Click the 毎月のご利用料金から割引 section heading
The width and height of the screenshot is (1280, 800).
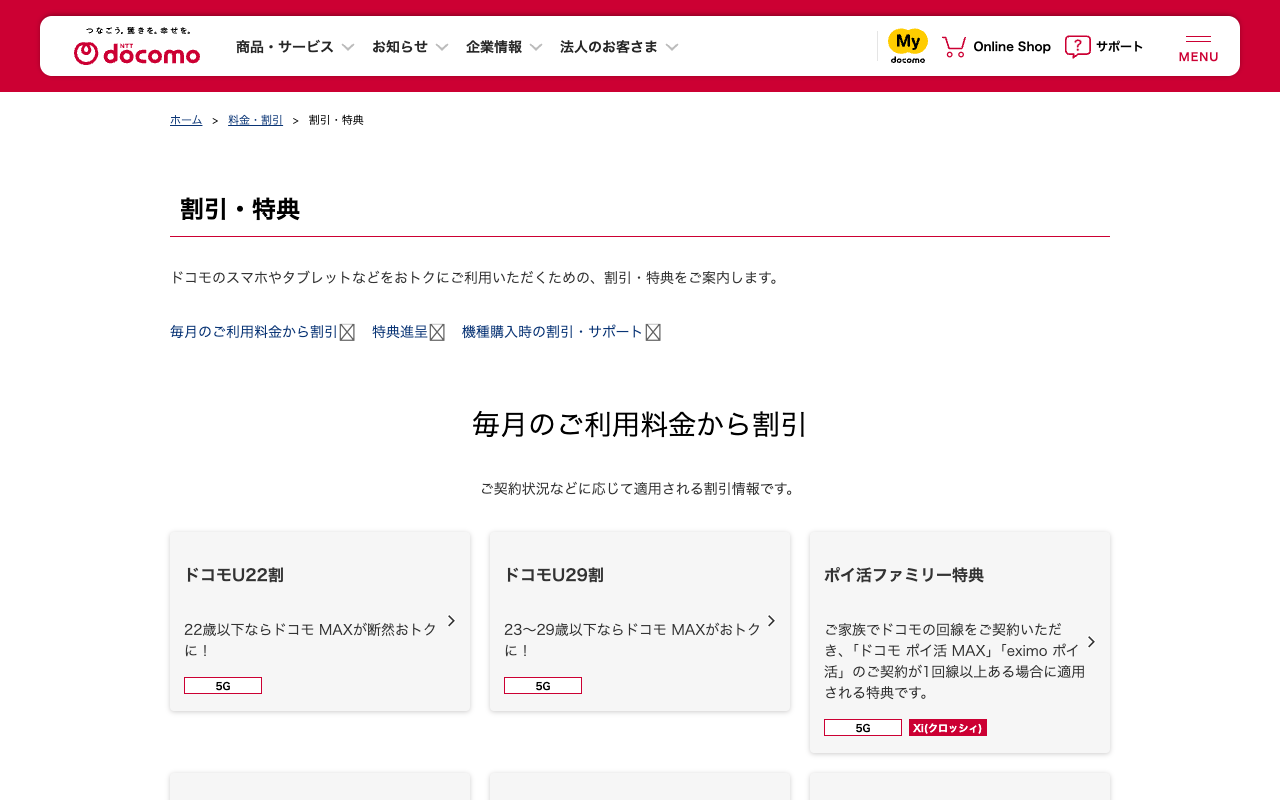point(640,424)
